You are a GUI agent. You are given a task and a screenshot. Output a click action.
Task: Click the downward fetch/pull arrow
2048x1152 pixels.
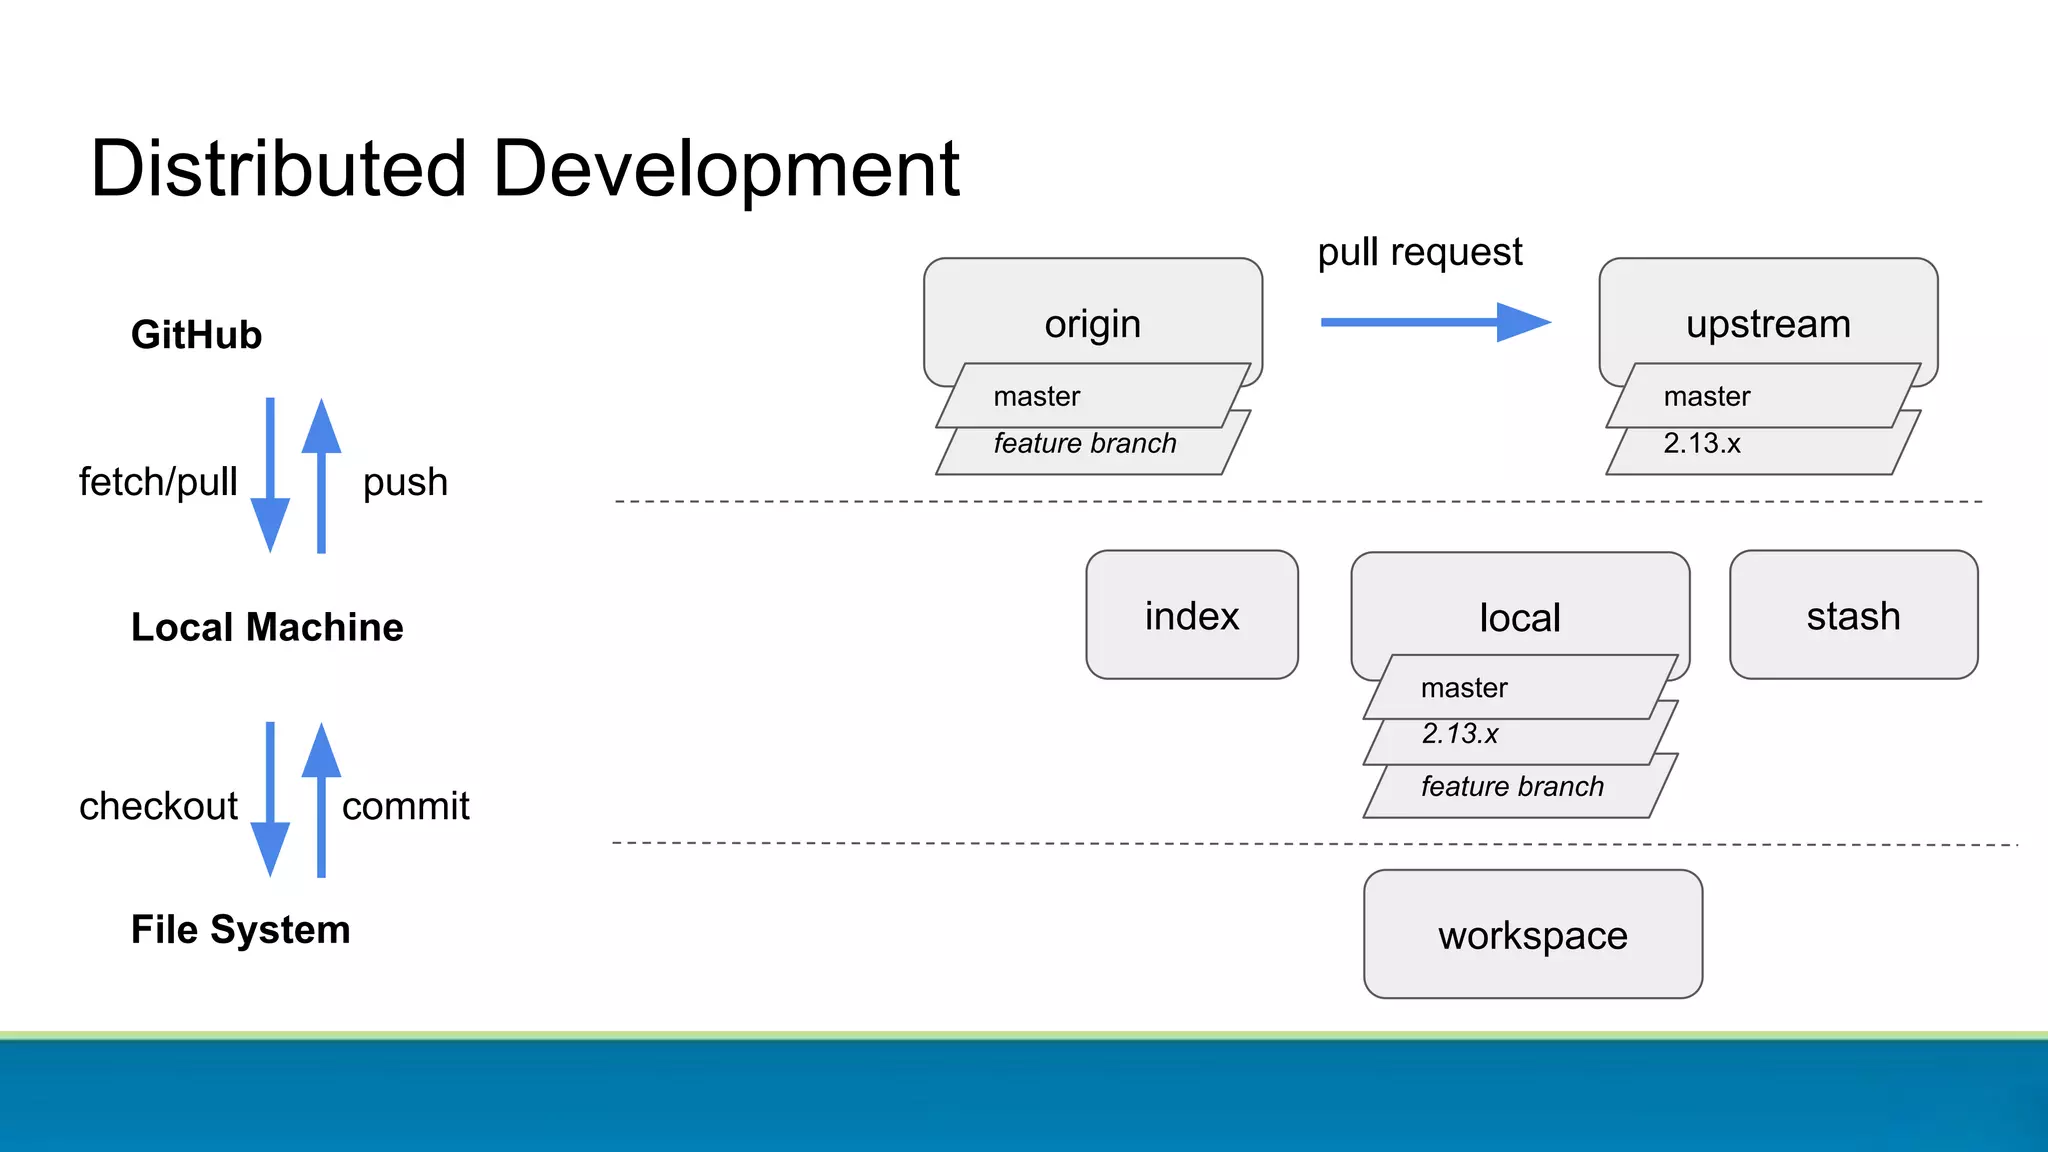pyautogui.click(x=270, y=476)
